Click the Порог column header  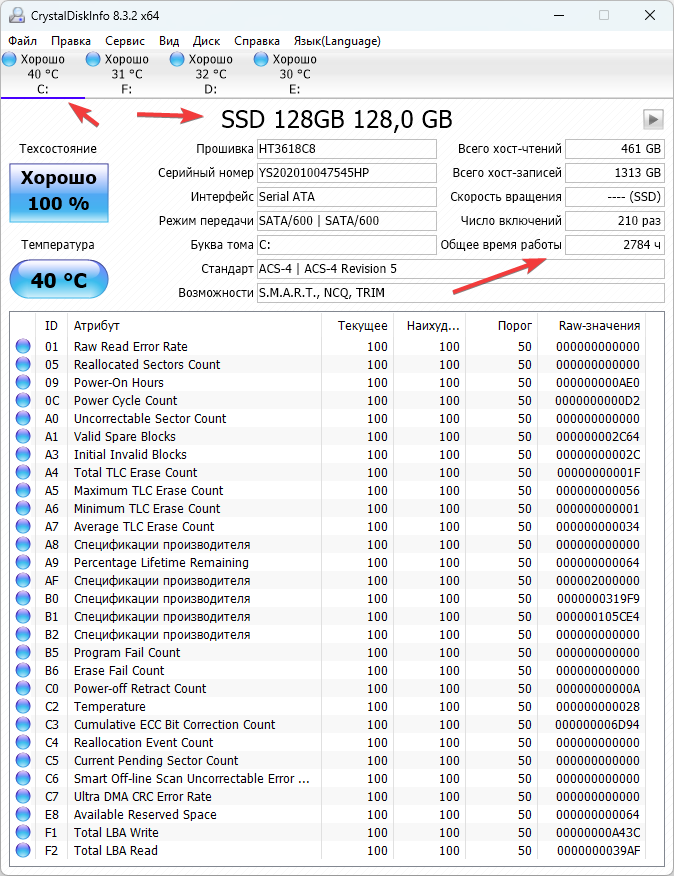tap(502, 325)
